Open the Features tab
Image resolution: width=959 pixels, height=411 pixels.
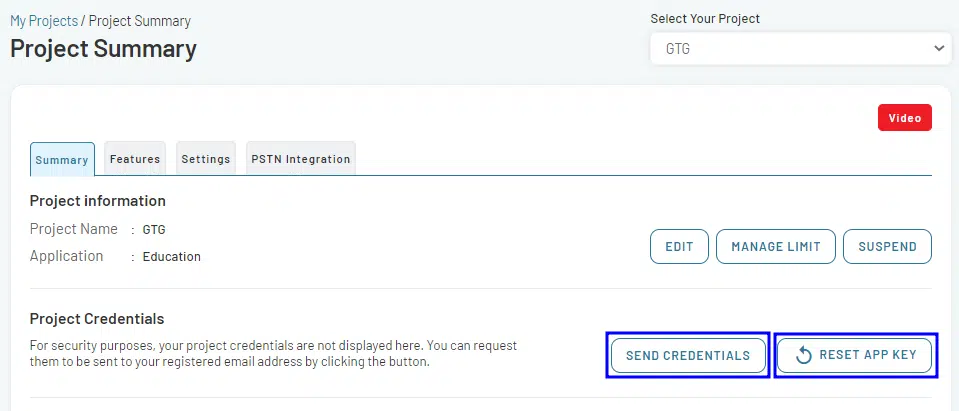pyautogui.click(x=135, y=159)
